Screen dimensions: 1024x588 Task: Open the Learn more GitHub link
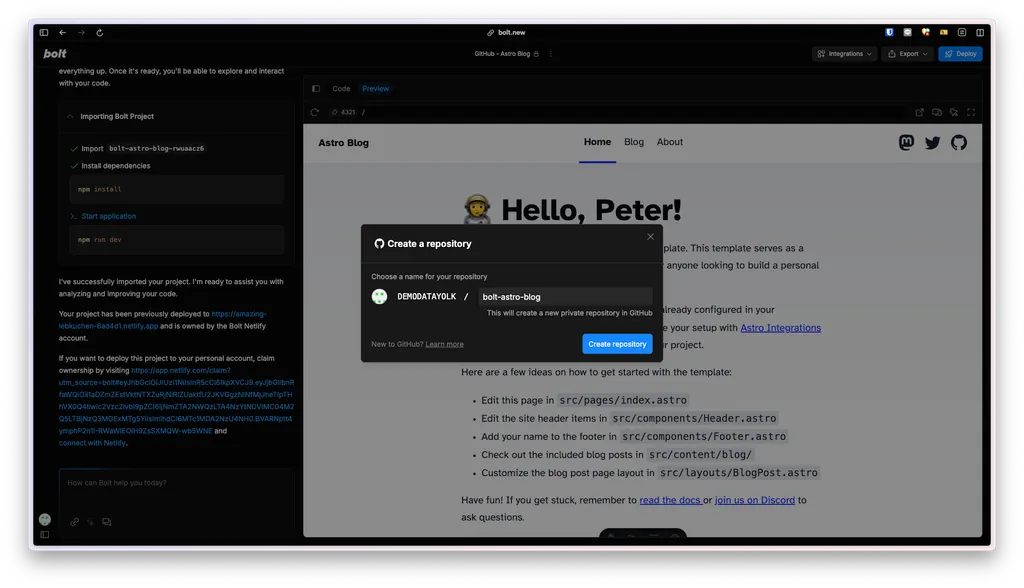[x=445, y=344]
